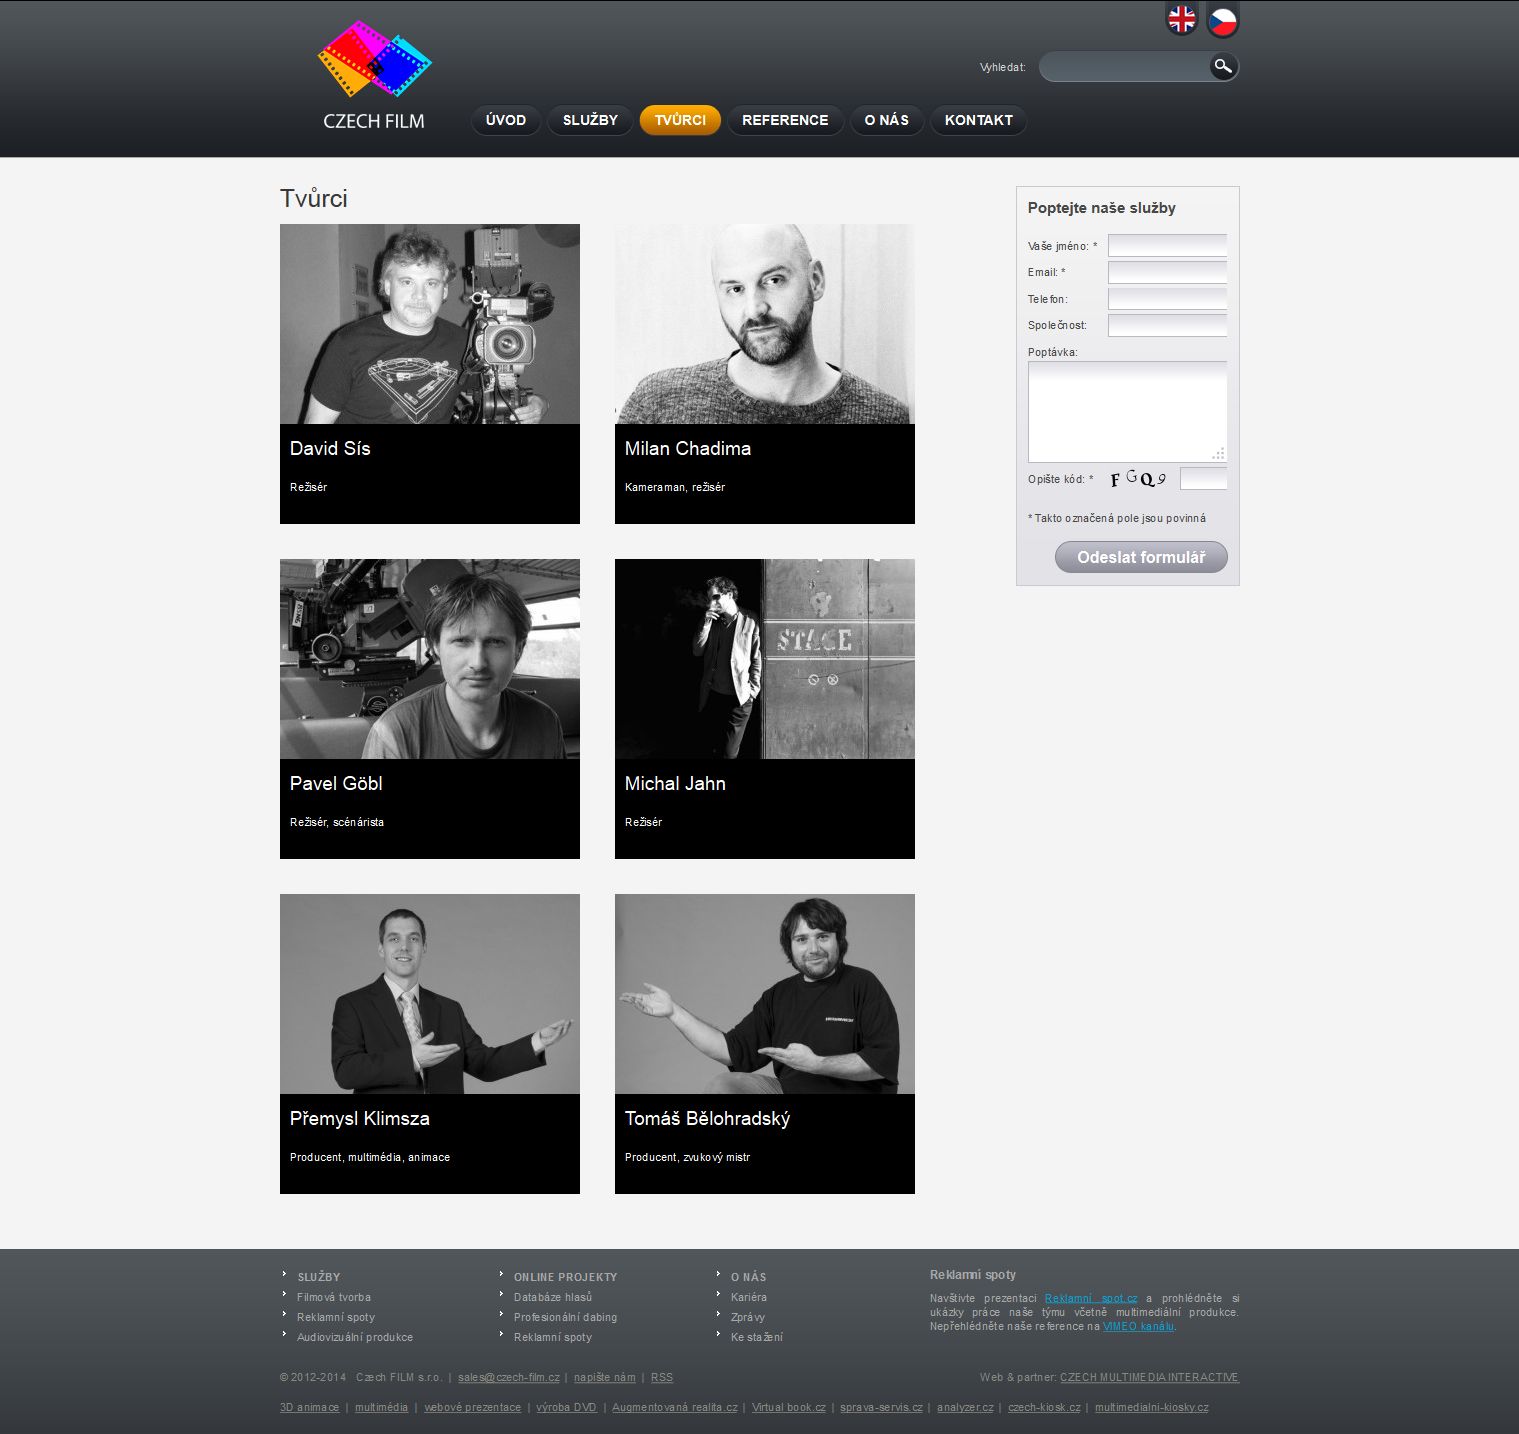Navigate to the Kontakt page

(x=978, y=120)
